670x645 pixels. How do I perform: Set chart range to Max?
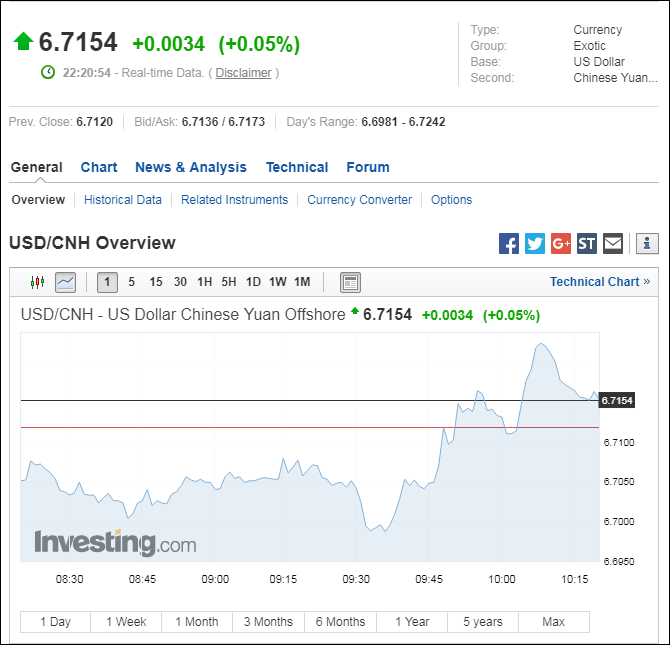tap(553, 622)
